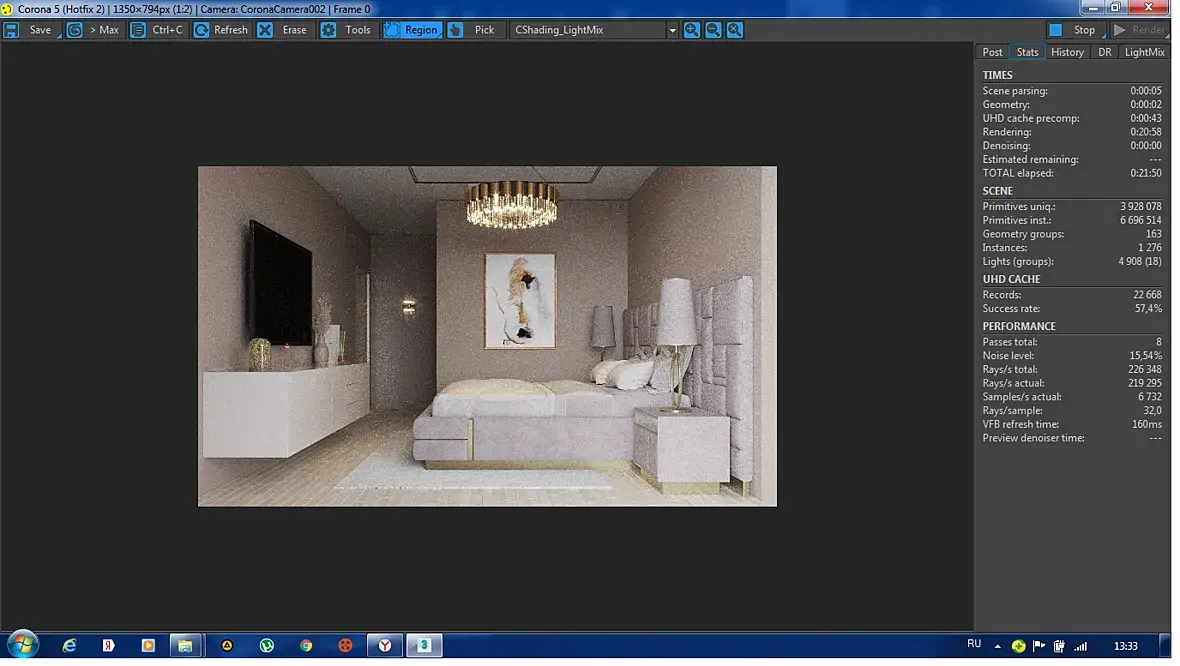Click the PERFORMANCE section header
The height and width of the screenshot is (666, 1180).
point(1019,327)
